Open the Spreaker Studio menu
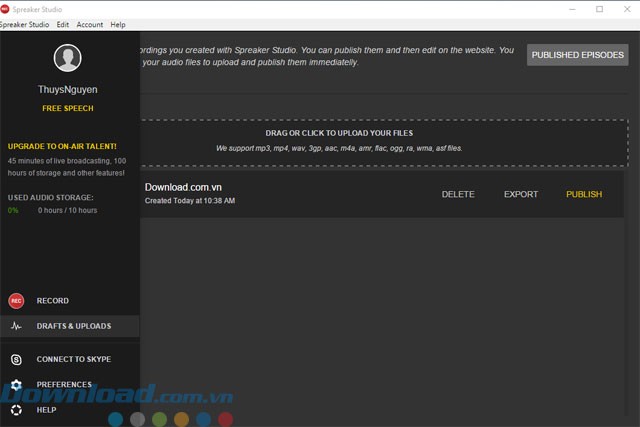 click(23, 24)
